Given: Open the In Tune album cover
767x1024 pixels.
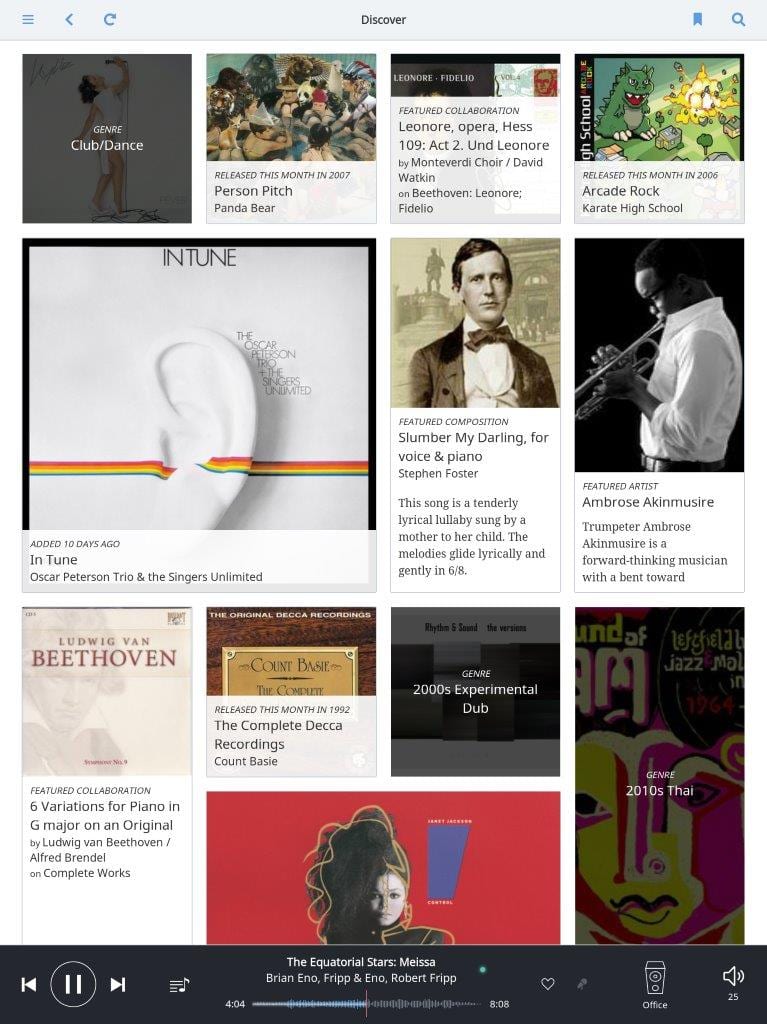Looking at the screenshot, I should (x=199, y=415).
